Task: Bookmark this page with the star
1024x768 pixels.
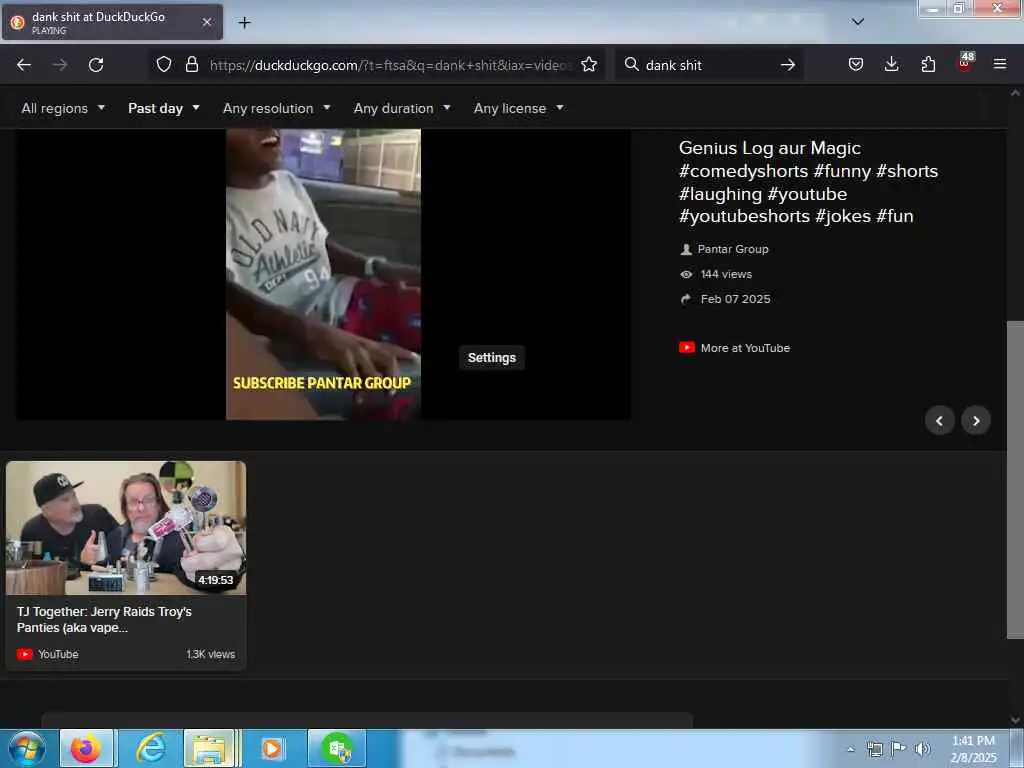Action: pos(589,64)
